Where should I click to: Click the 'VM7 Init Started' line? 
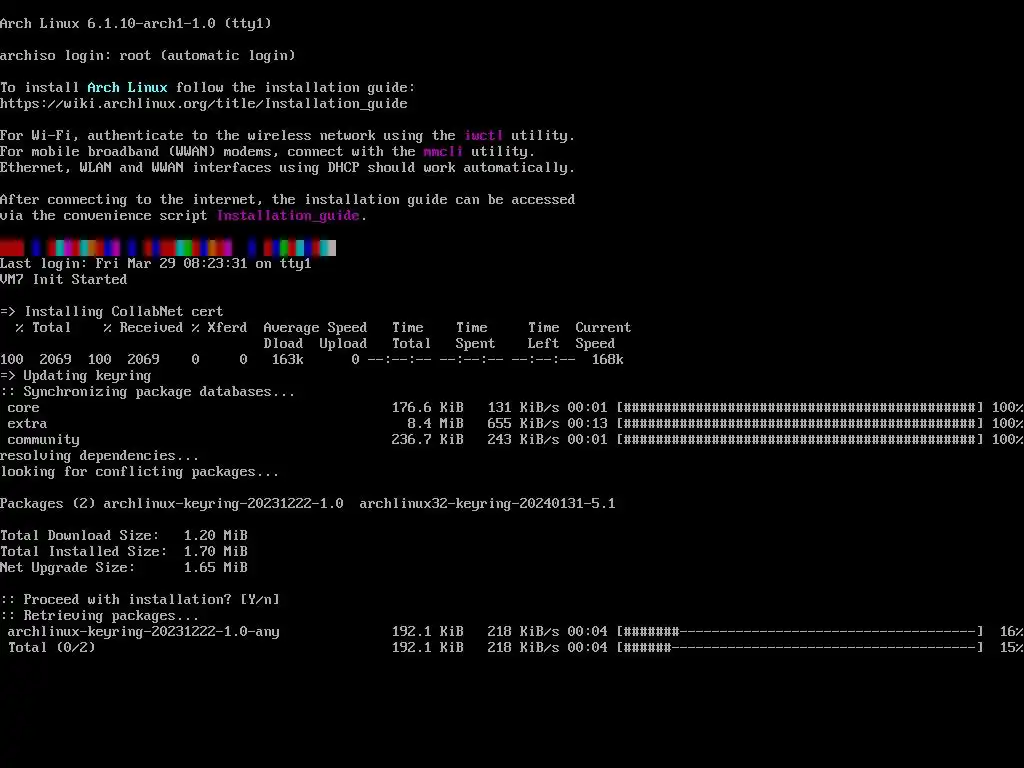(x=63, y=280)
